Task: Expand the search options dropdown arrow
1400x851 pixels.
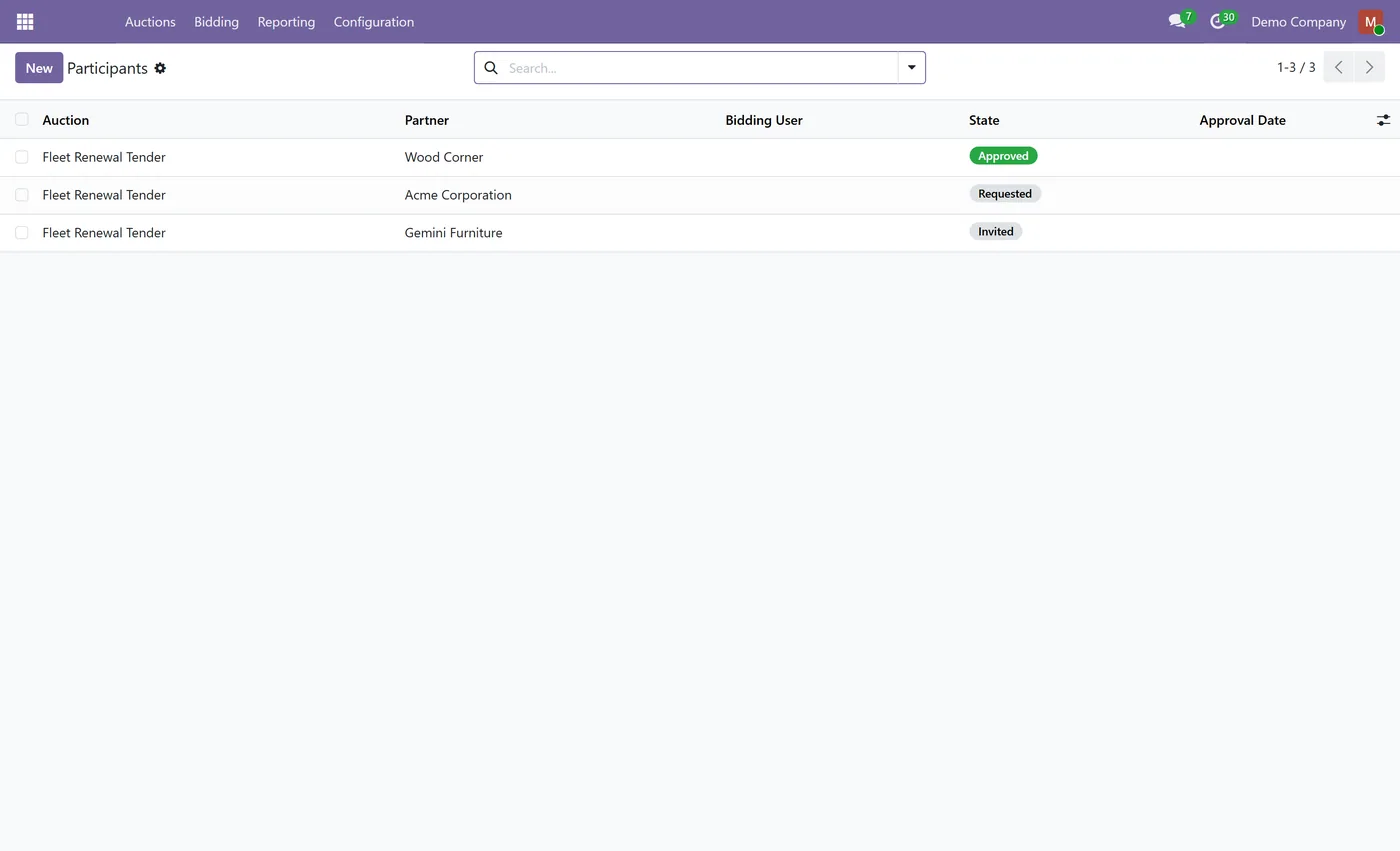Action: pos(912,67)
